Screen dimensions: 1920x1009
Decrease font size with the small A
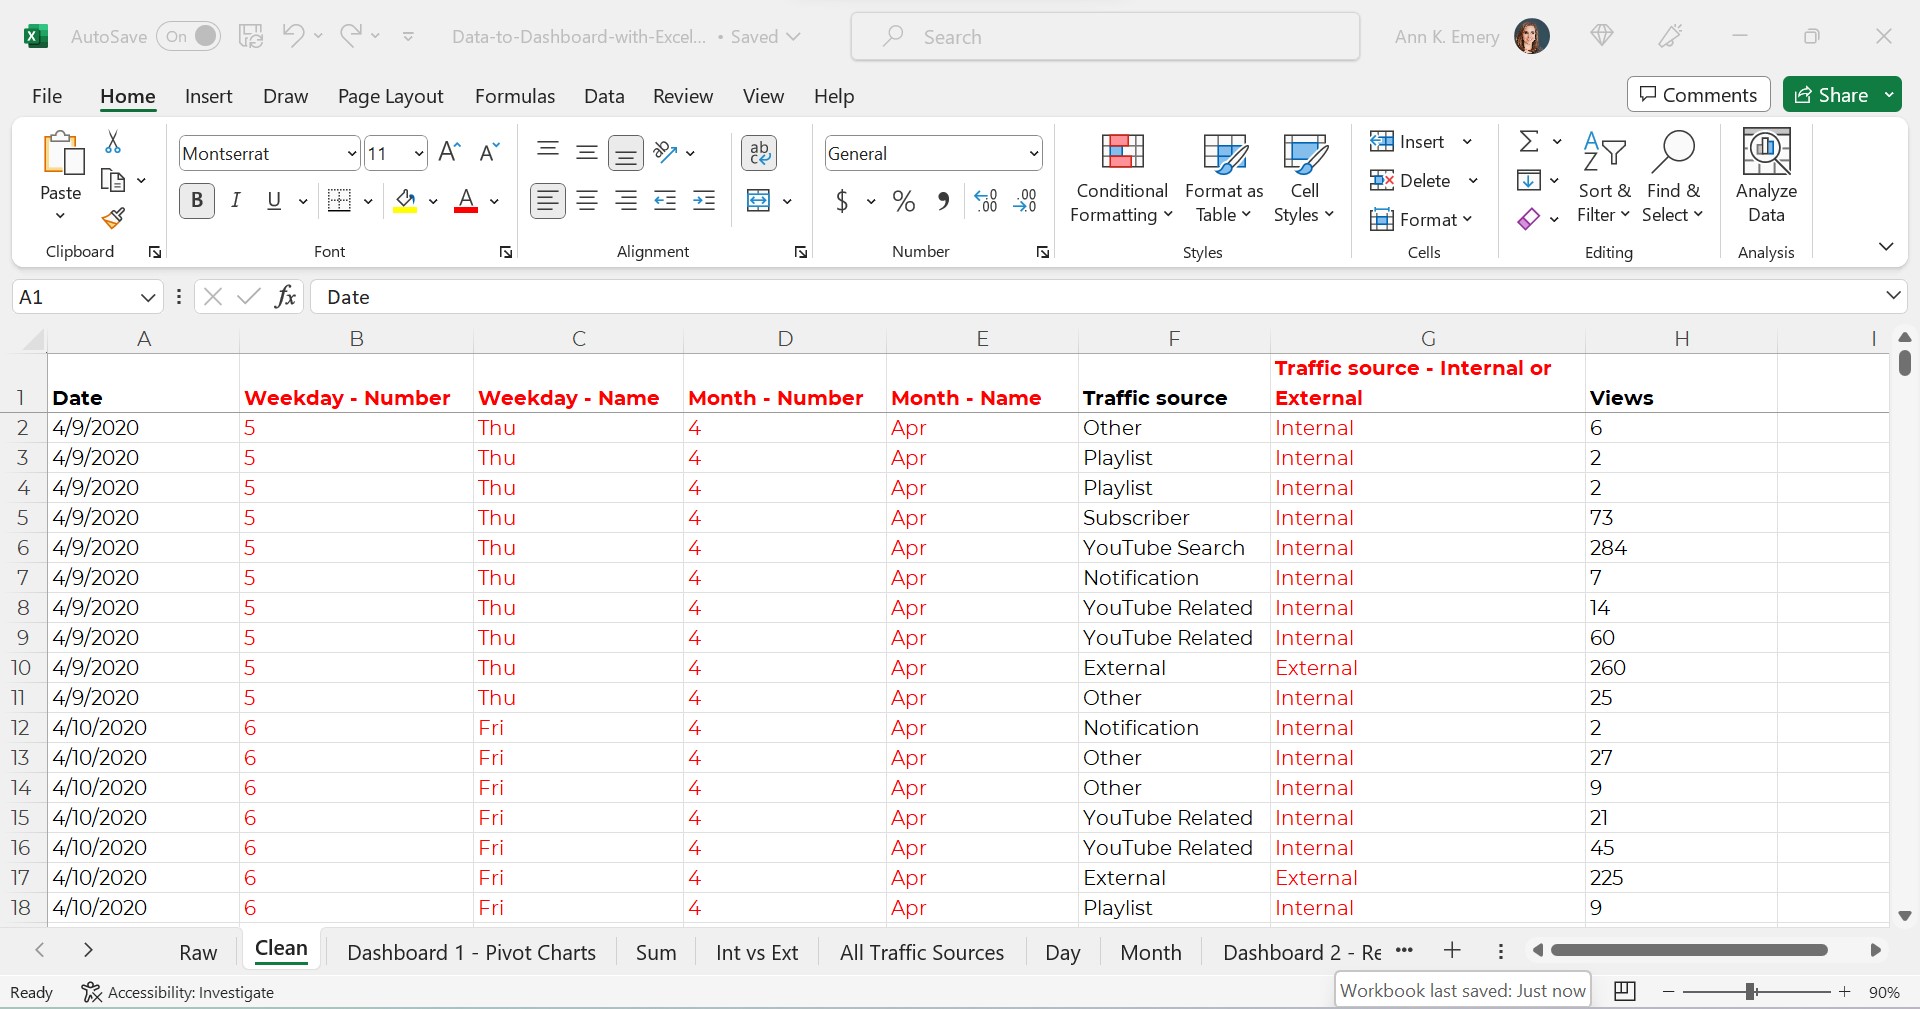(489, 152)
